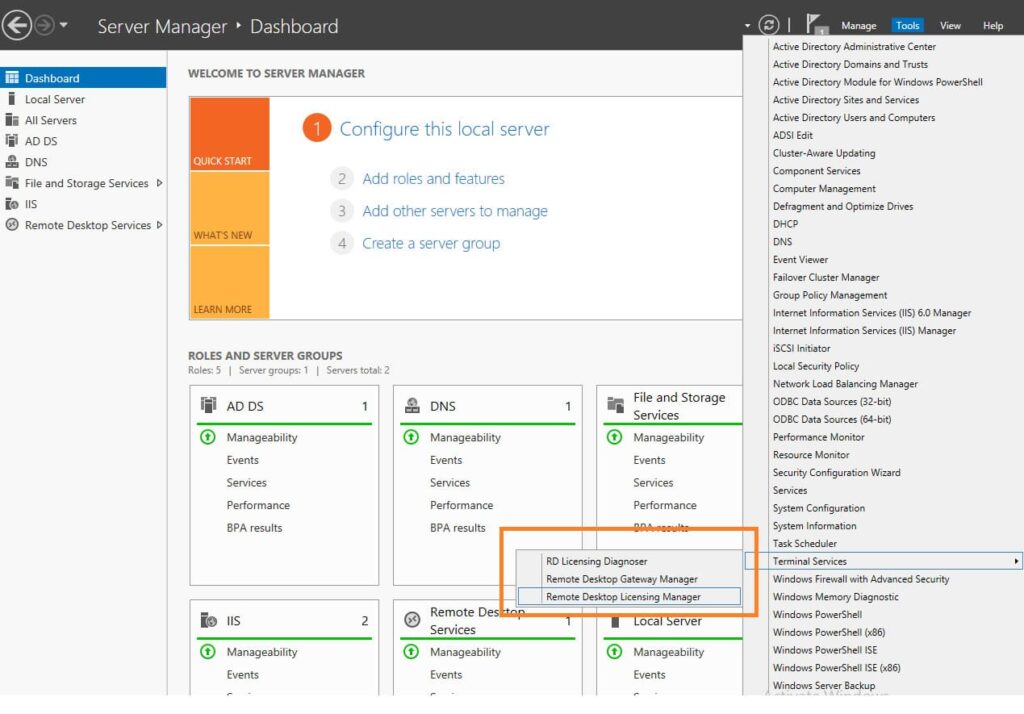Open the notifications flag icon
The width and height of the screenshot is (1024, 714).
(817, 24)
